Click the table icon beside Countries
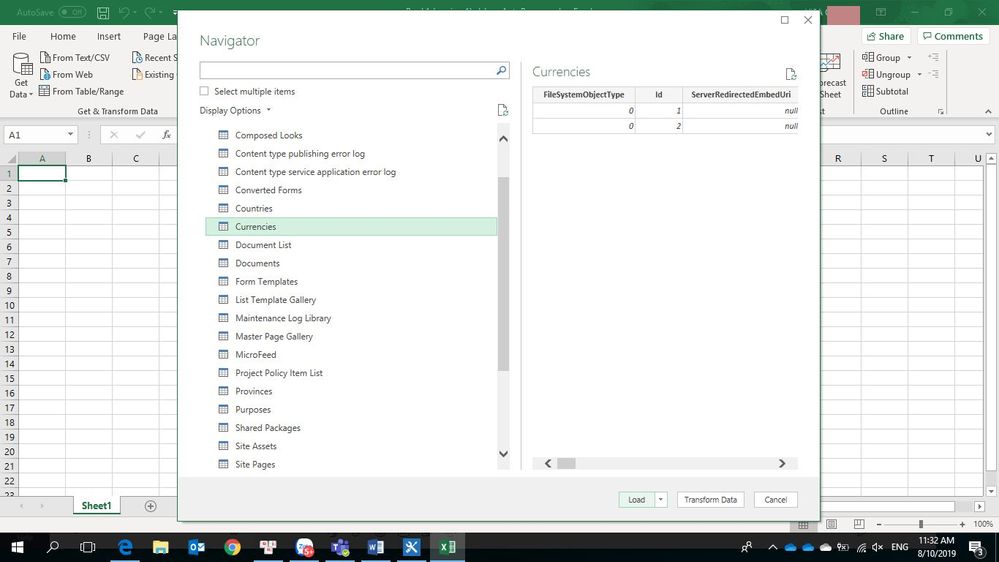 [x=223, y=208]
